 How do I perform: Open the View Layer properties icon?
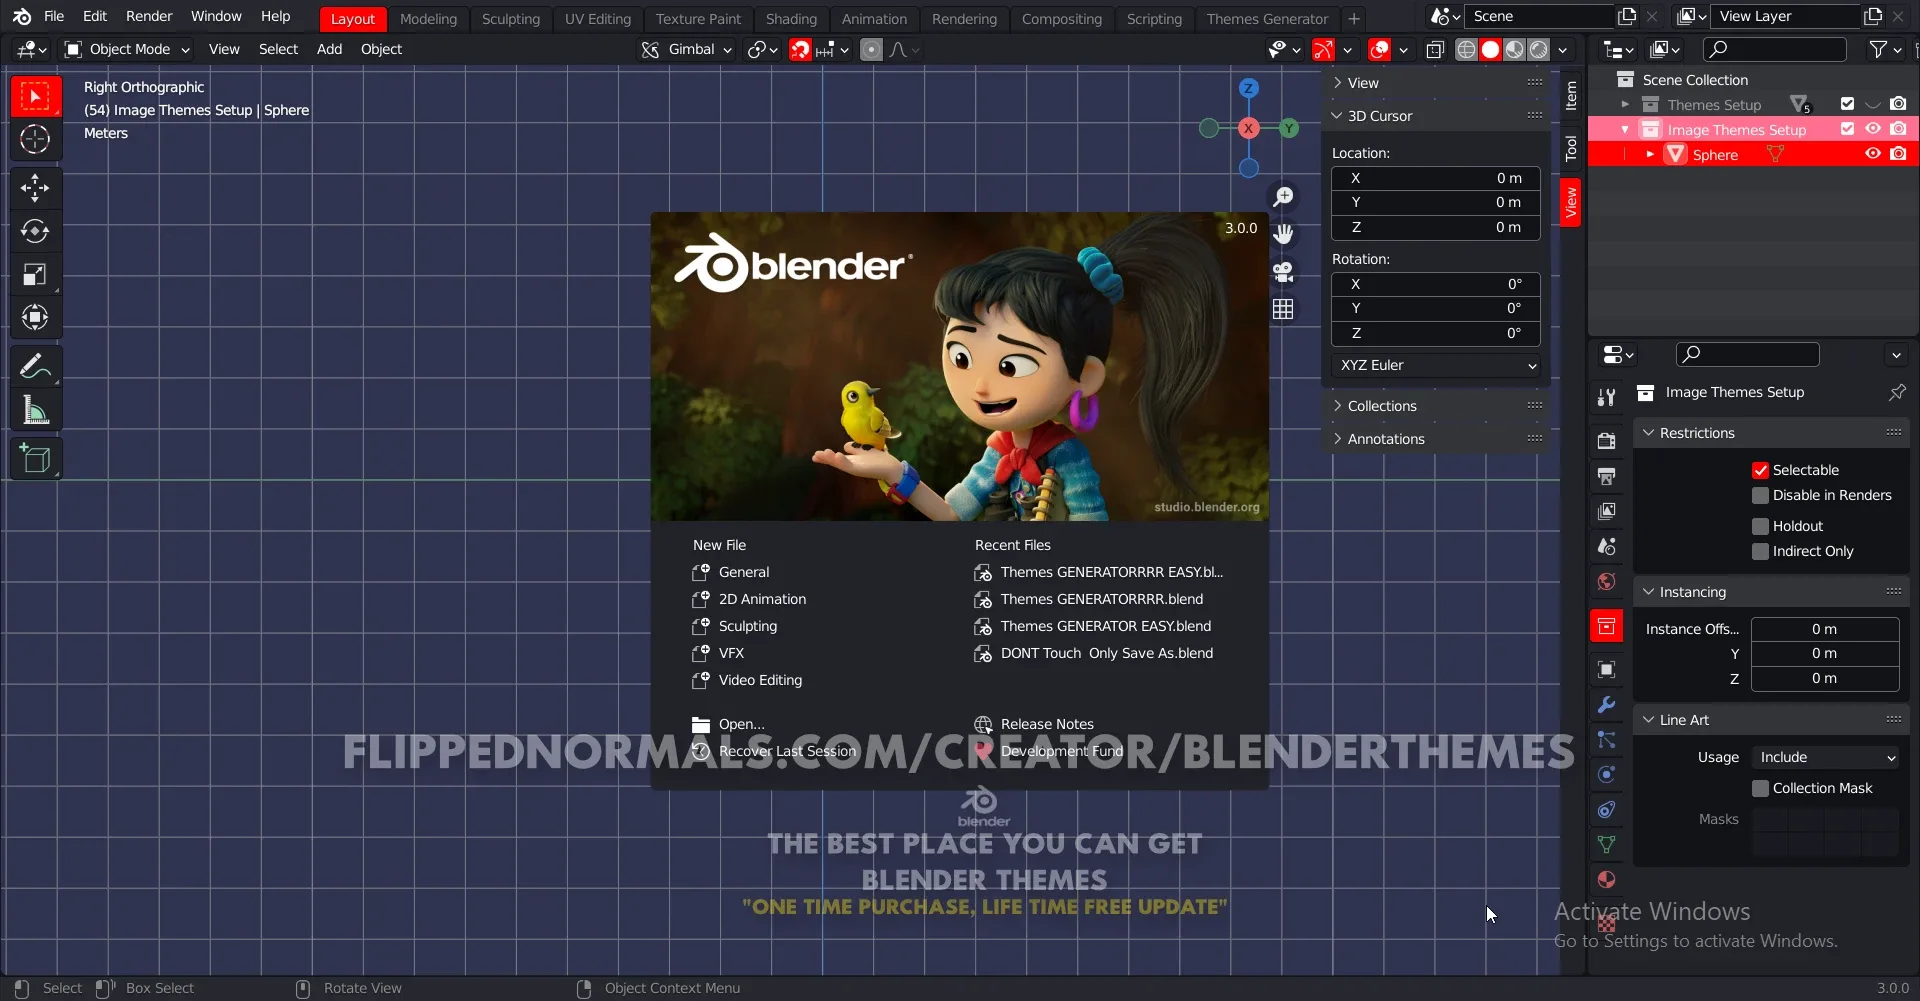click(x=1606, y=511)
